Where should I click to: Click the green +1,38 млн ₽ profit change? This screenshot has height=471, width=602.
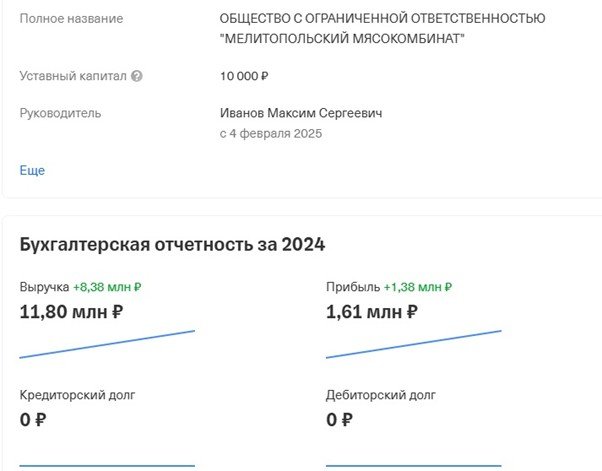tap(417, 287)
